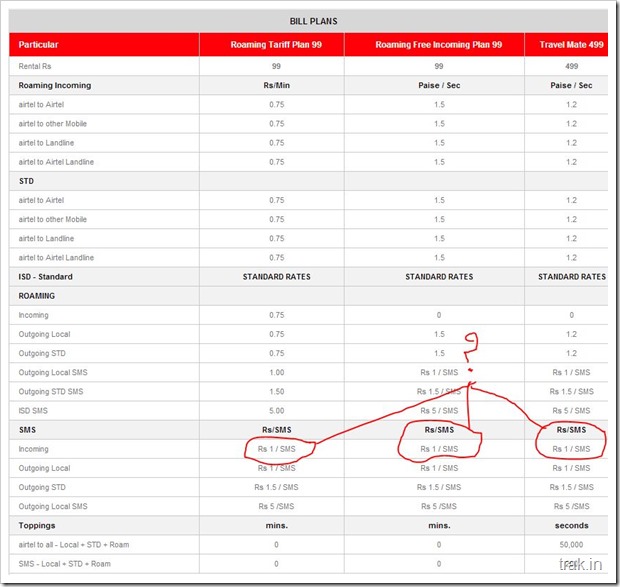Click the Roaming Tariff Plan 99 header
Image resolution: width=620 pixels, height=587 pixels.
point(276,45)
